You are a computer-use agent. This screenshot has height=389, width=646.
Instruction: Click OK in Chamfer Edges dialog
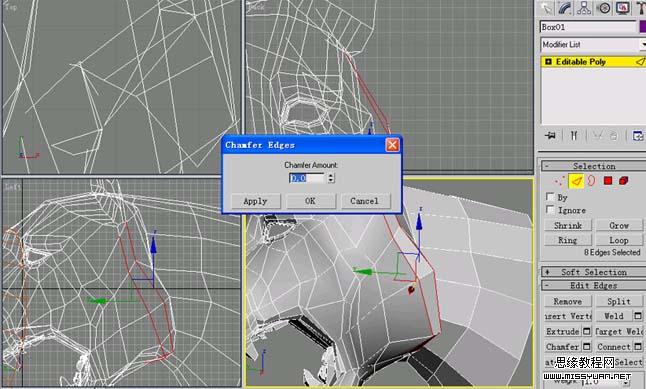[310, 201]
